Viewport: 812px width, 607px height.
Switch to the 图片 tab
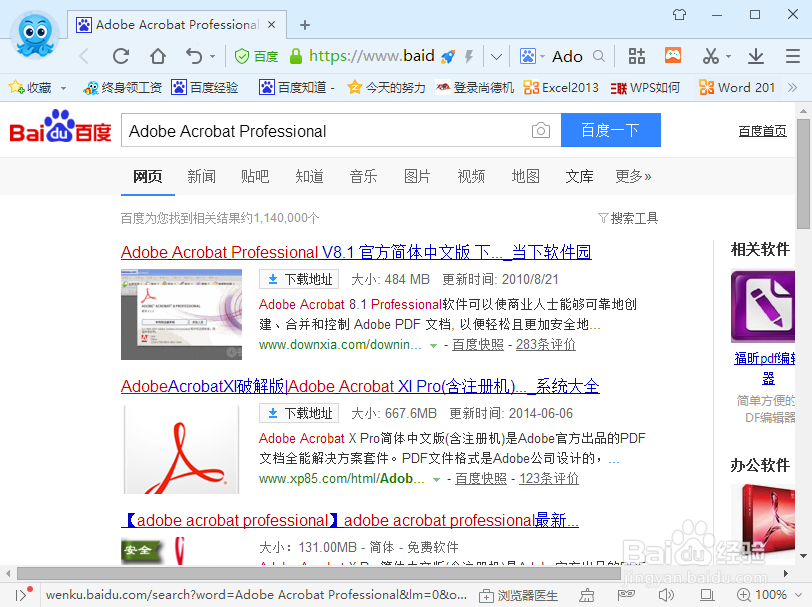[417, 177]
